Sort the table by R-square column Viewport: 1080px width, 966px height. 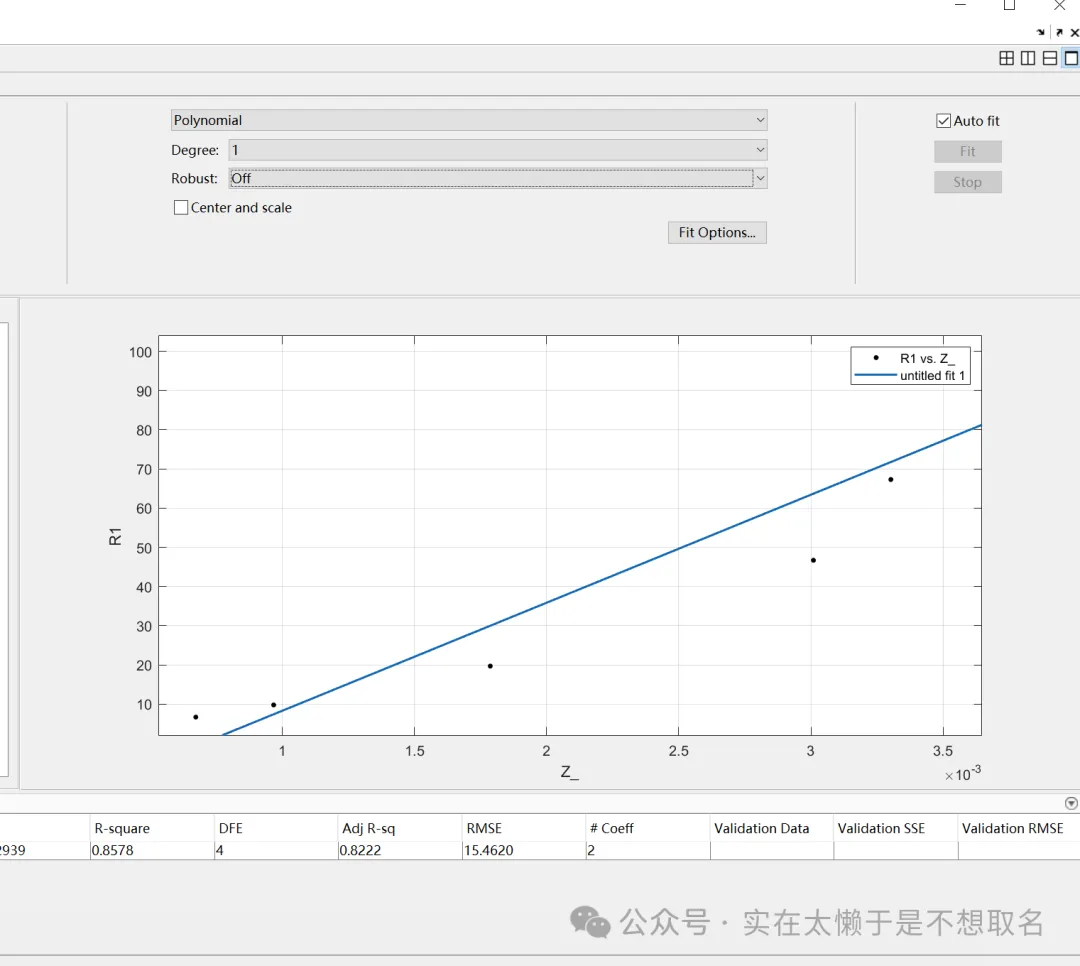(x=150, y=828)
